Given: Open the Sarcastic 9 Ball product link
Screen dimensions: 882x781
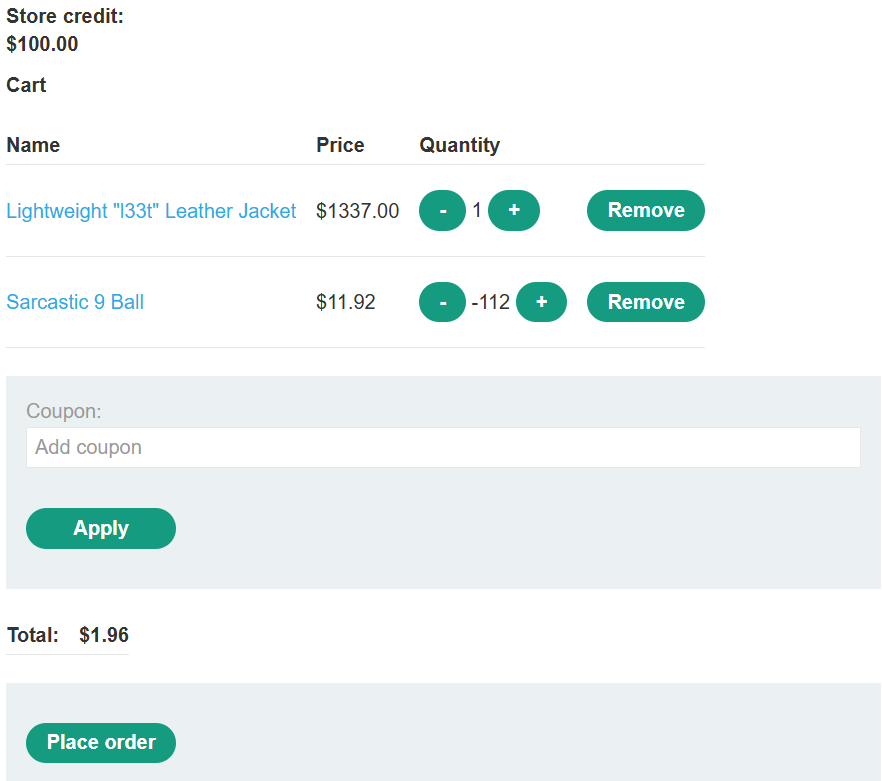Looking at the screenshot, I should (75, 302).
